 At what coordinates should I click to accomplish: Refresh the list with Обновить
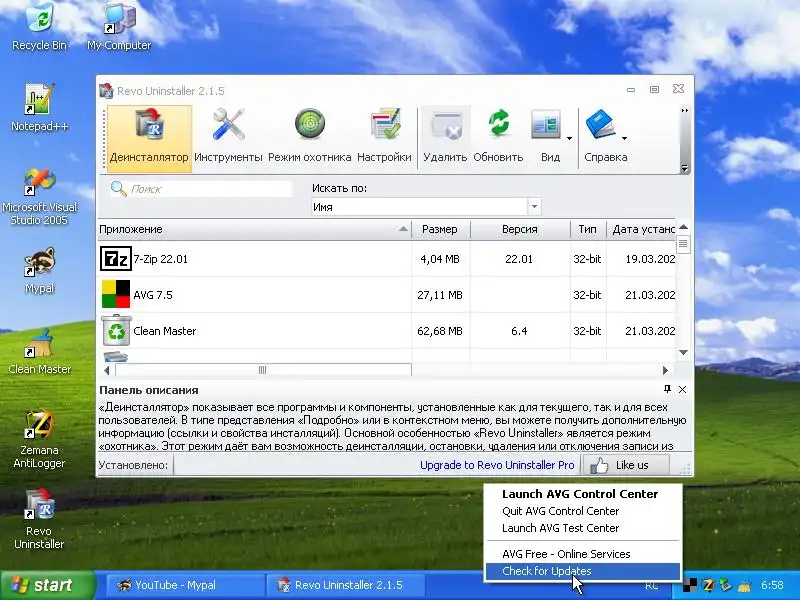498,138
